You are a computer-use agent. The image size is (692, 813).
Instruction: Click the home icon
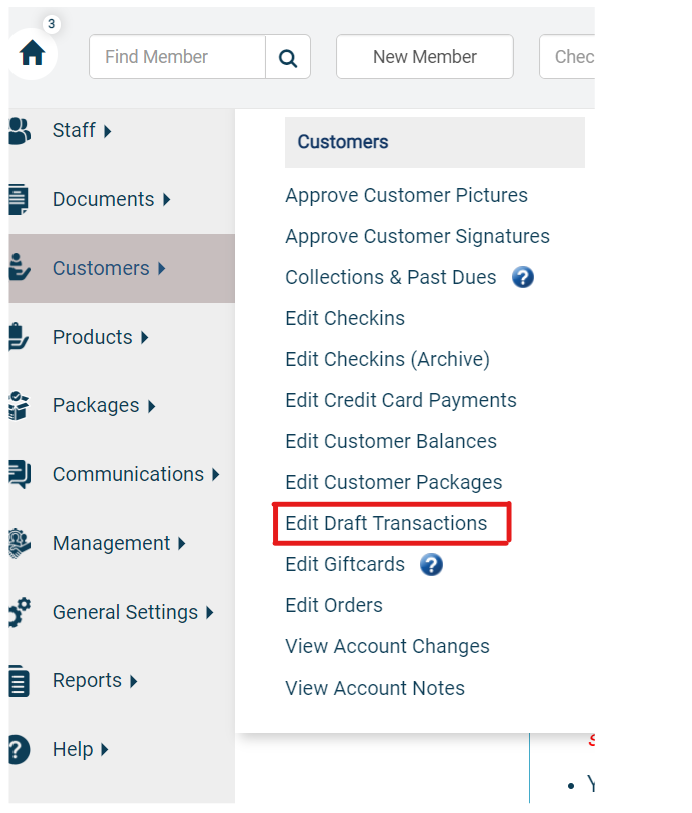pyautogui.click(x=32, y=53)
